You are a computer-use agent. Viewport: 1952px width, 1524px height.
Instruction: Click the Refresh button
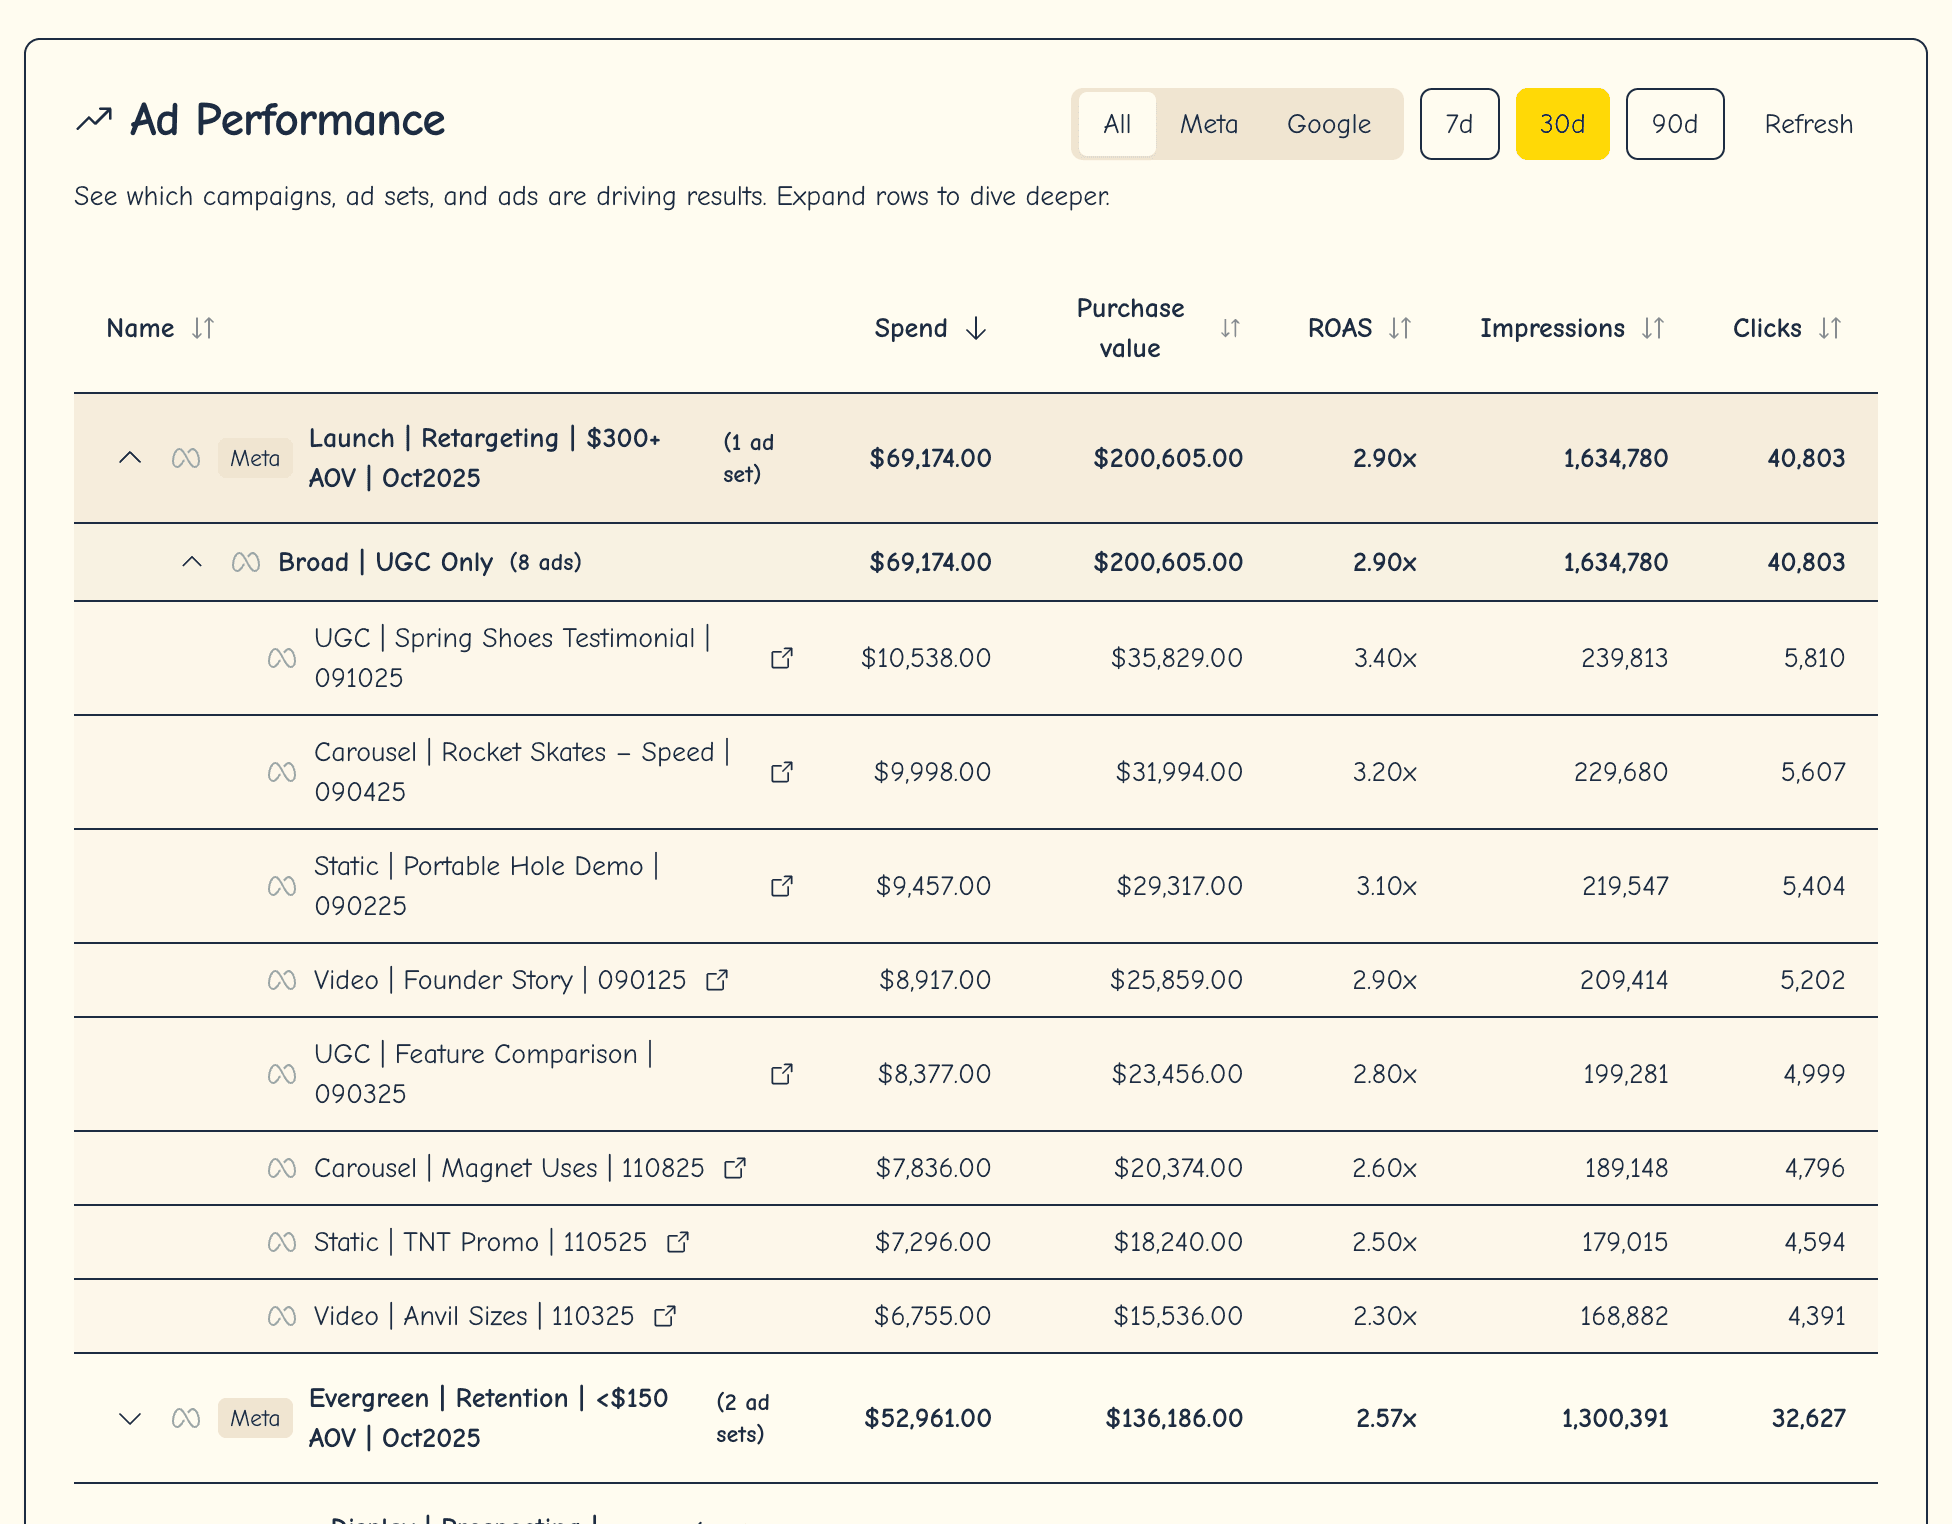click(1808, 123)
